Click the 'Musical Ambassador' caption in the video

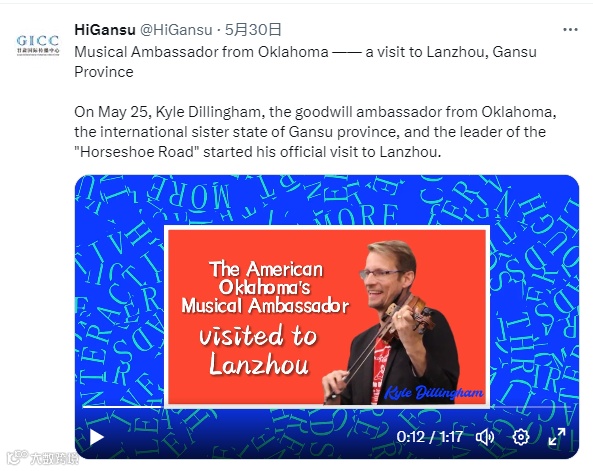265,306
